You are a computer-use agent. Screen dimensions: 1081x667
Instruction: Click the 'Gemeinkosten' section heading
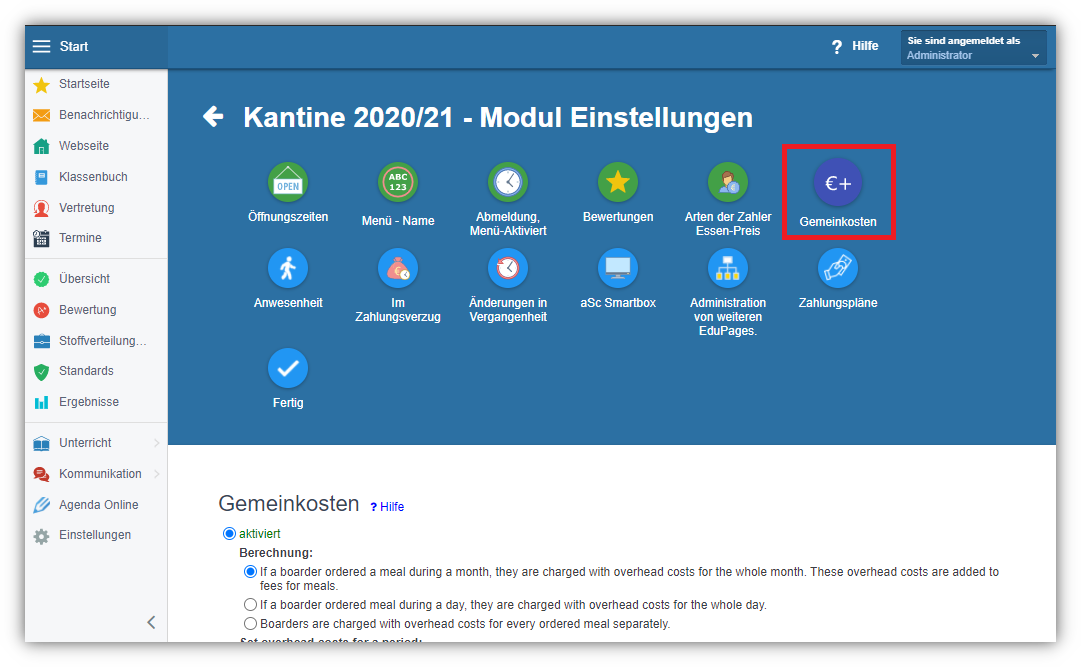(289, 504)
